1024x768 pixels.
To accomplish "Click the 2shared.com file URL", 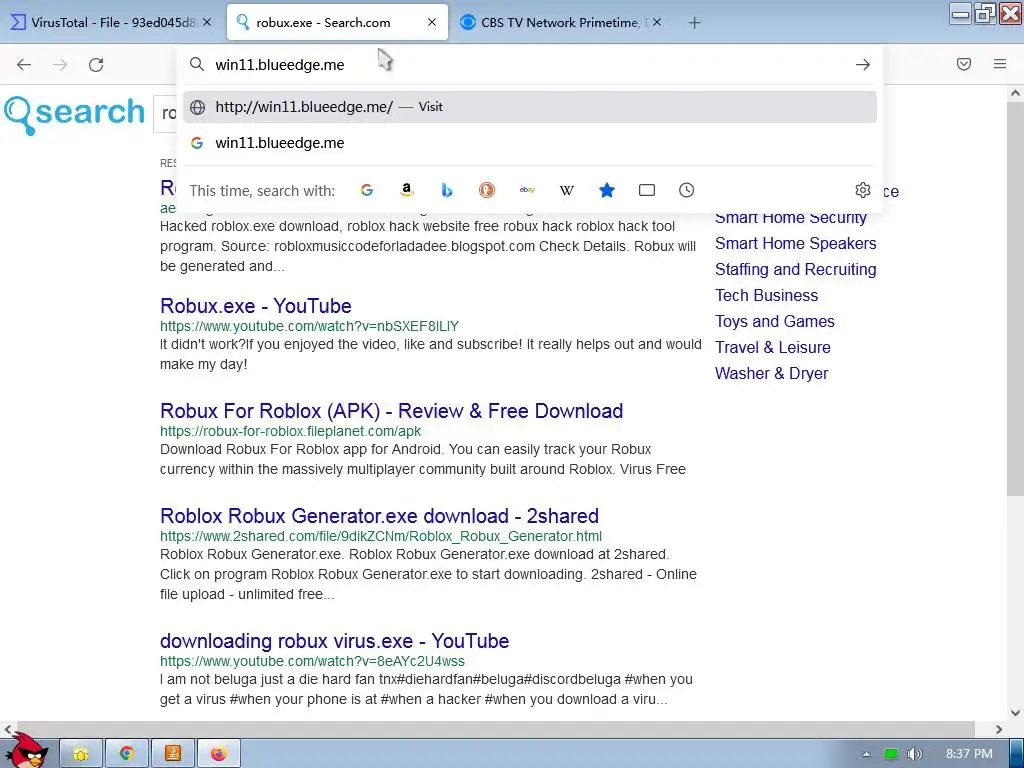I will point(381,536).
